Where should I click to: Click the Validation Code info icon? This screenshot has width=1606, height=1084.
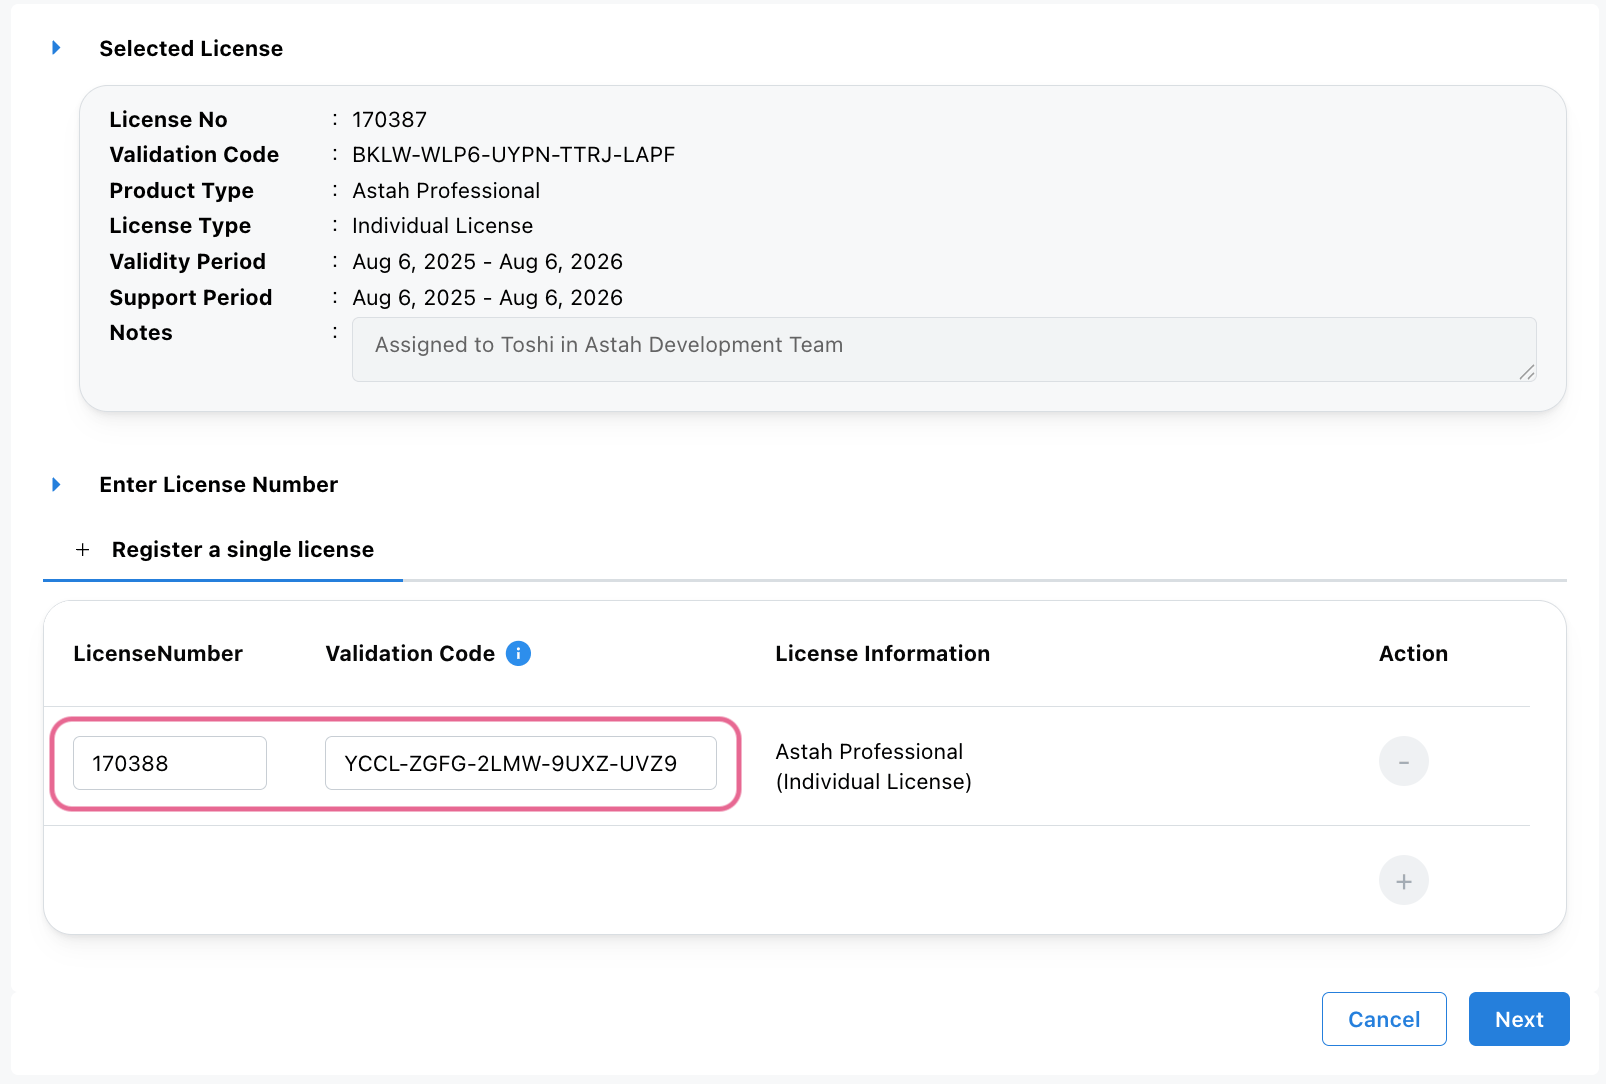pyautogui.click(x=518, y=653)
